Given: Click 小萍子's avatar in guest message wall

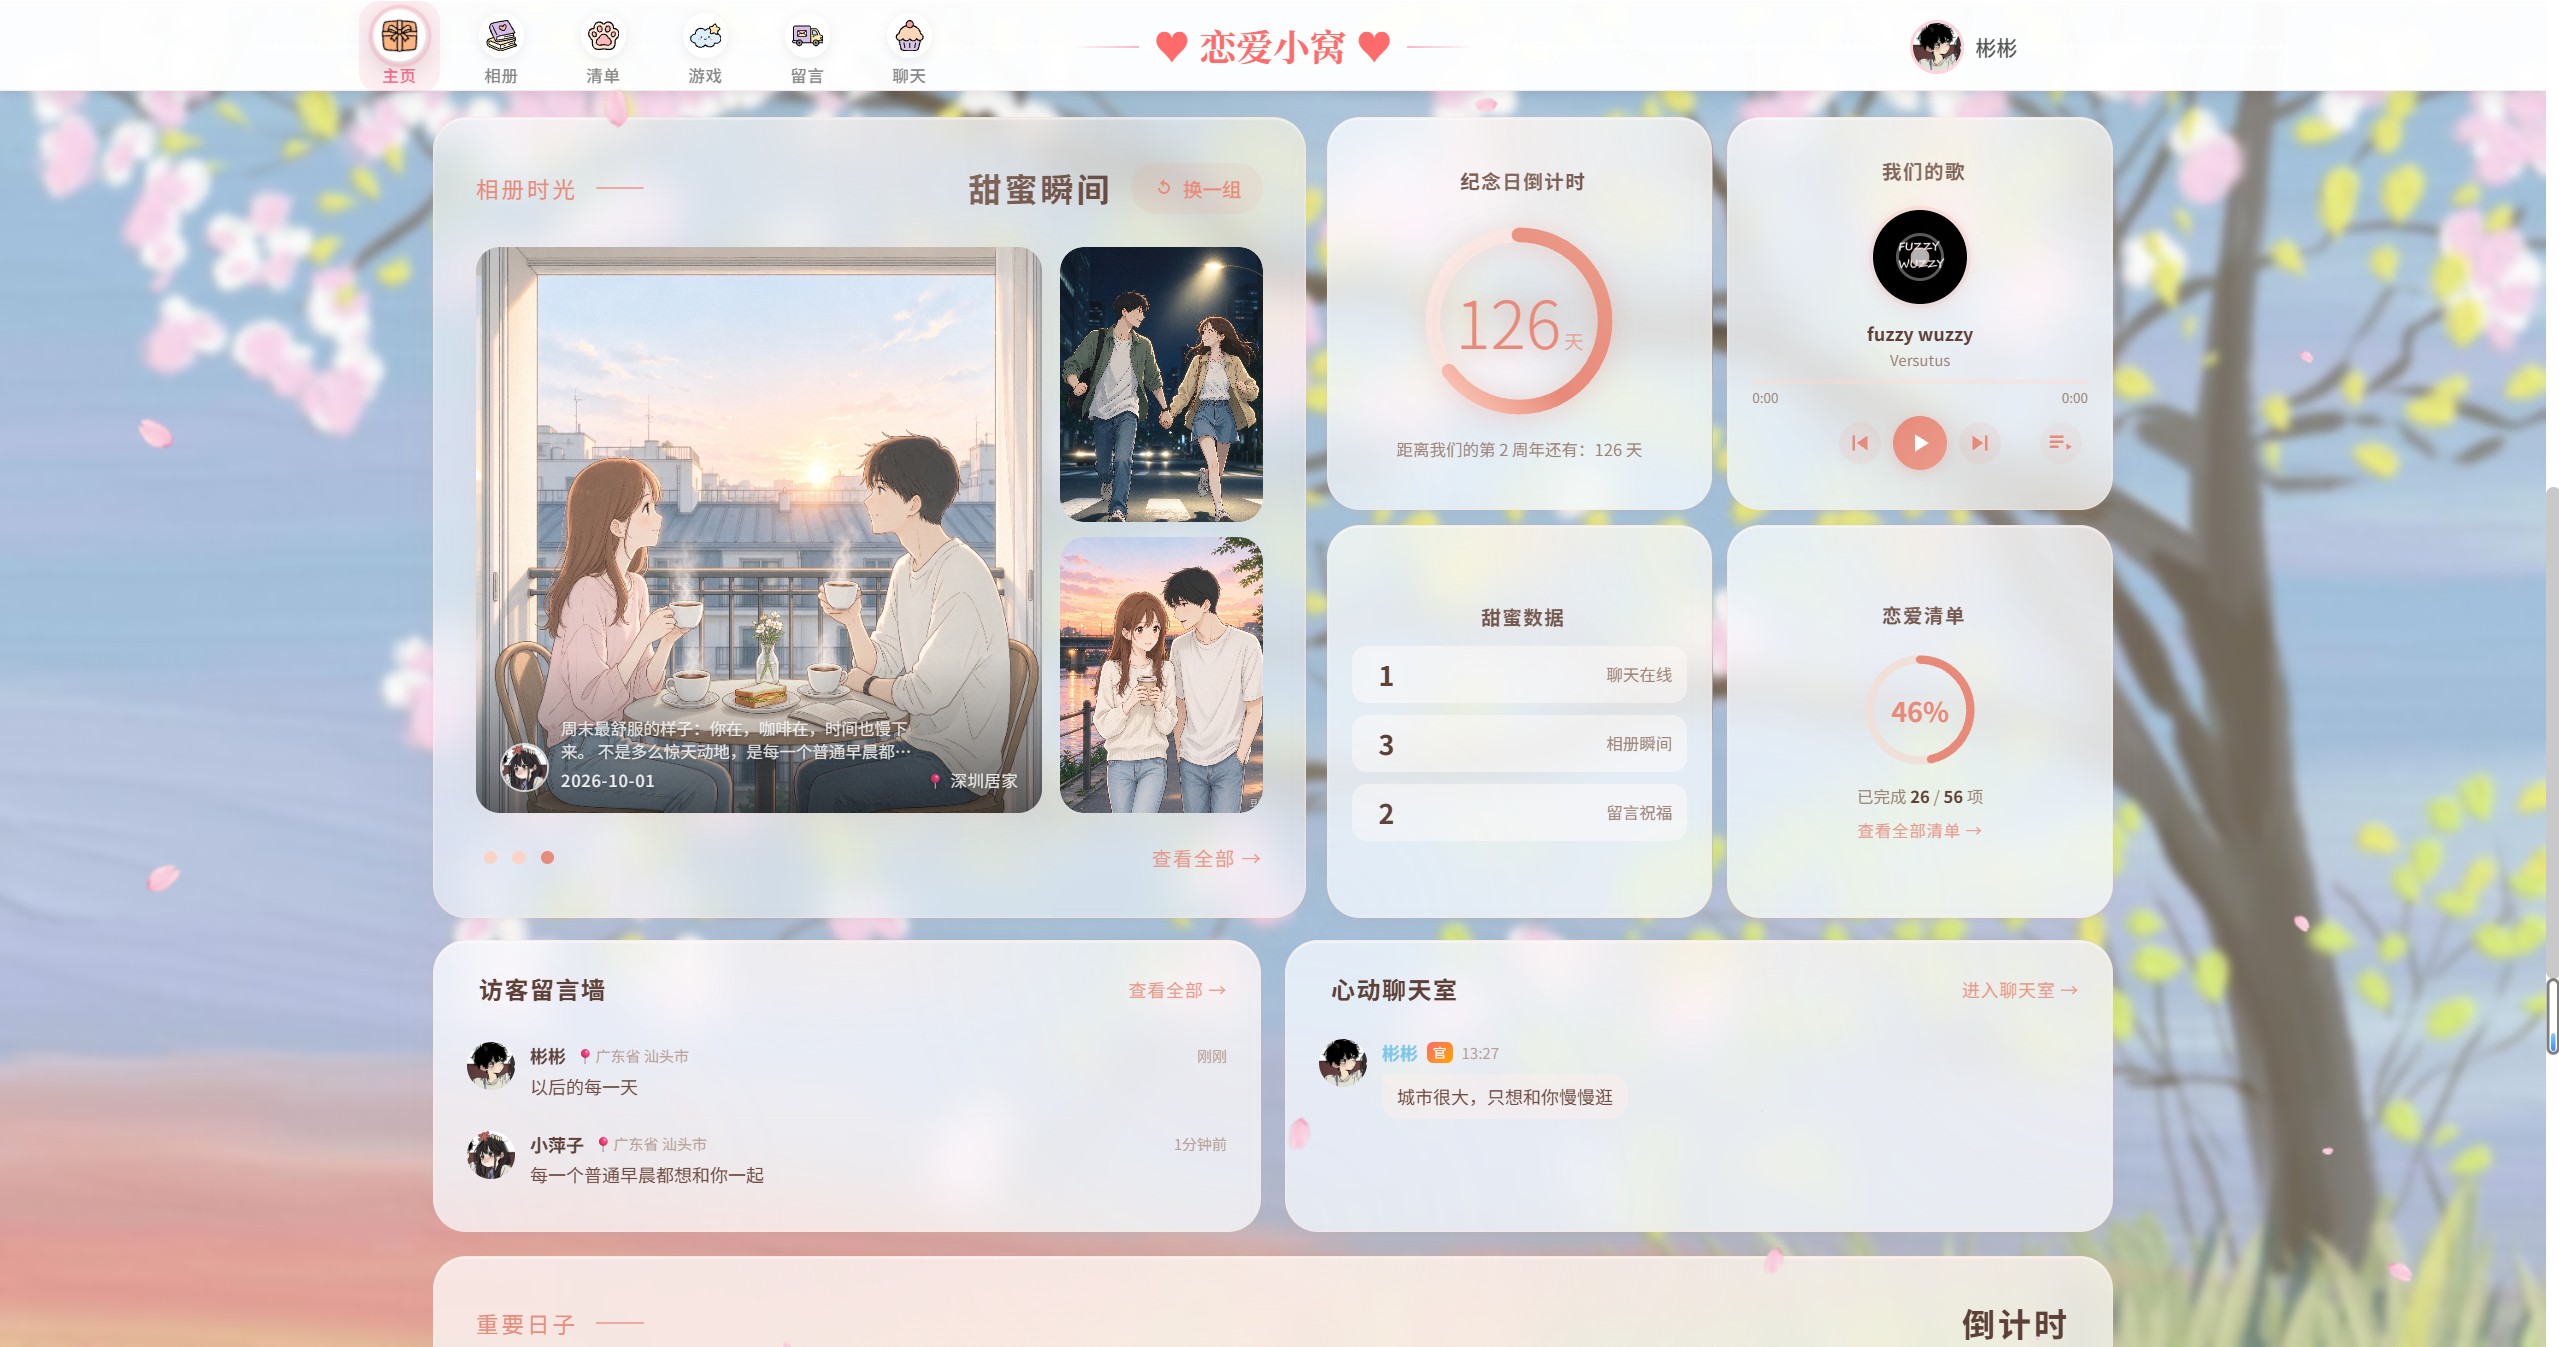Looking at the screenshot, I should [x=491, y=1155].
